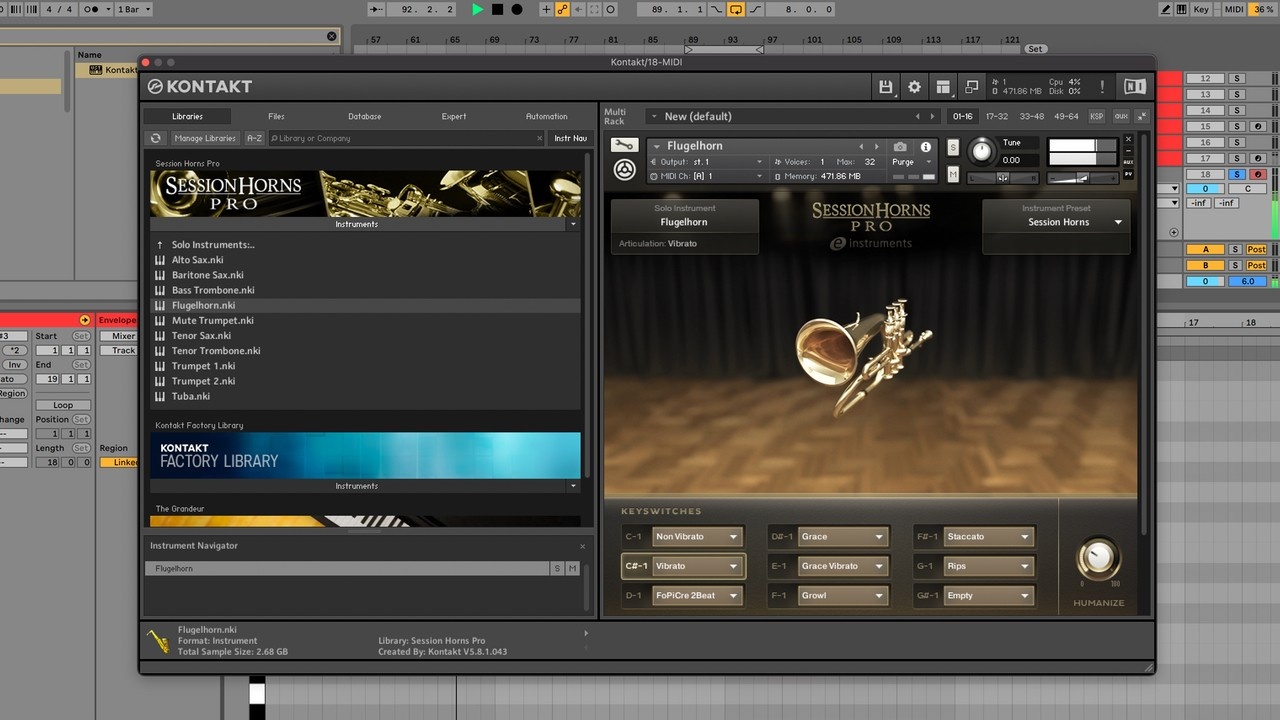This screenshot has width=1280, height=720.
Task: Open the Automation tab
Action: pos(546,116)
